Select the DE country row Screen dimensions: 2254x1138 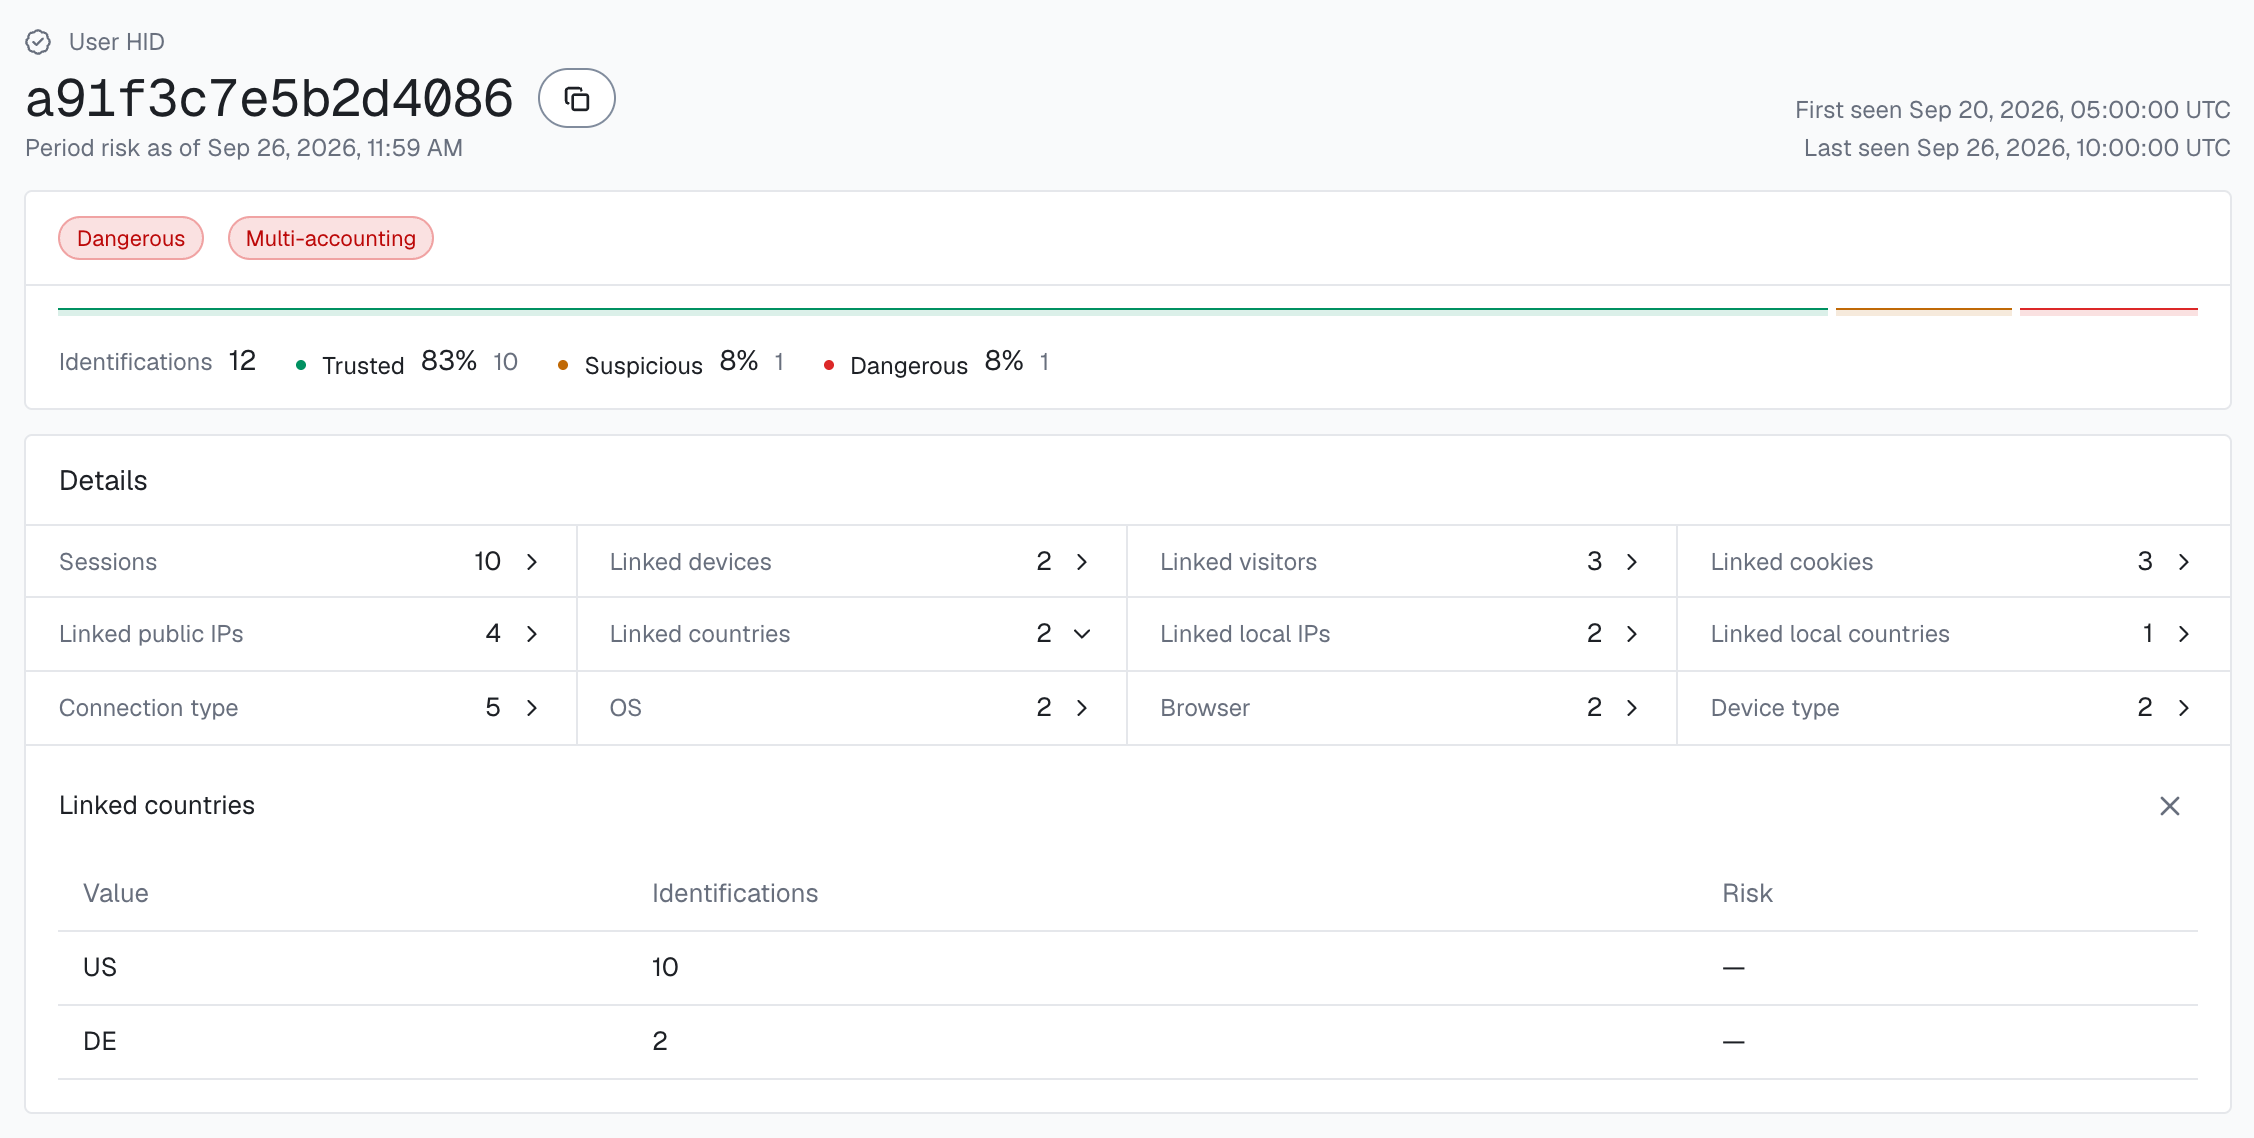[x=1127, y=1042]
